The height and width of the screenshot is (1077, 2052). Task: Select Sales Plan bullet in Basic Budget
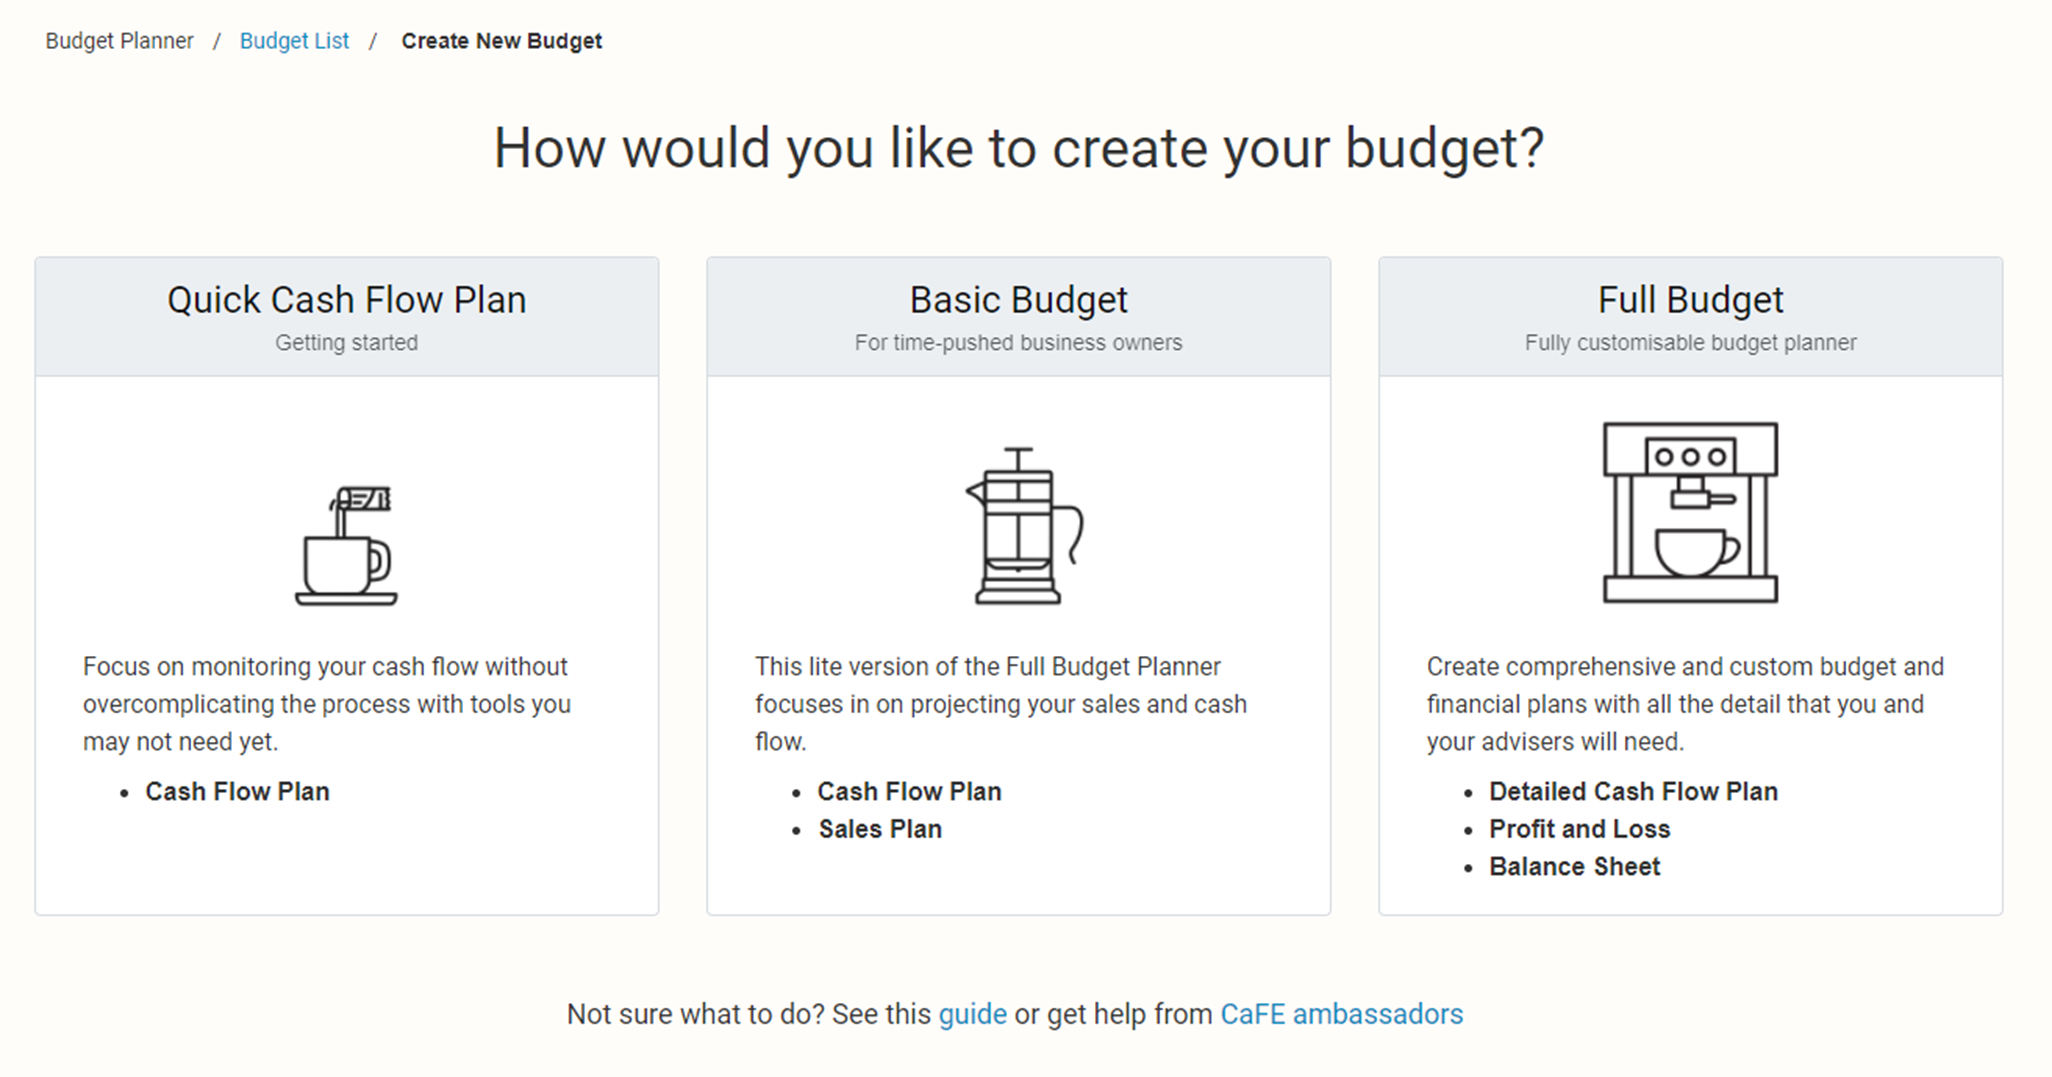click(880, 829)
